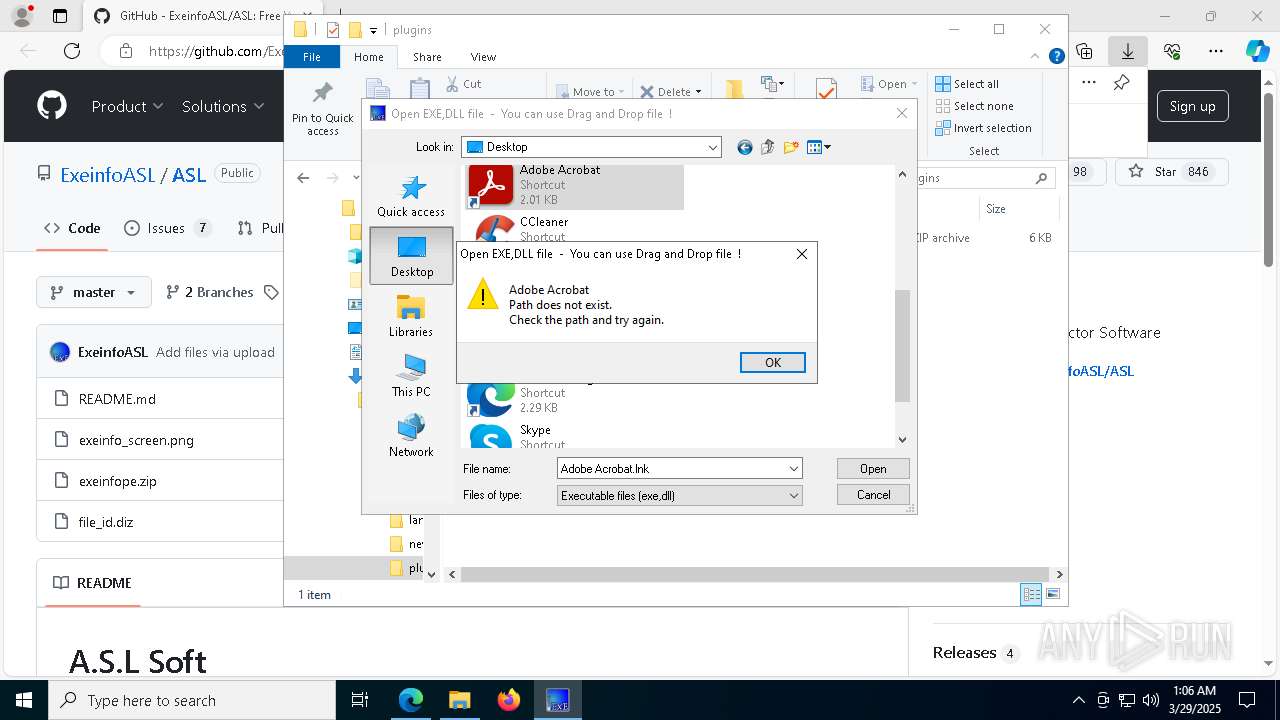Click the Sign up button on GitHub
1280x720 pixels.
point(1192,106)
